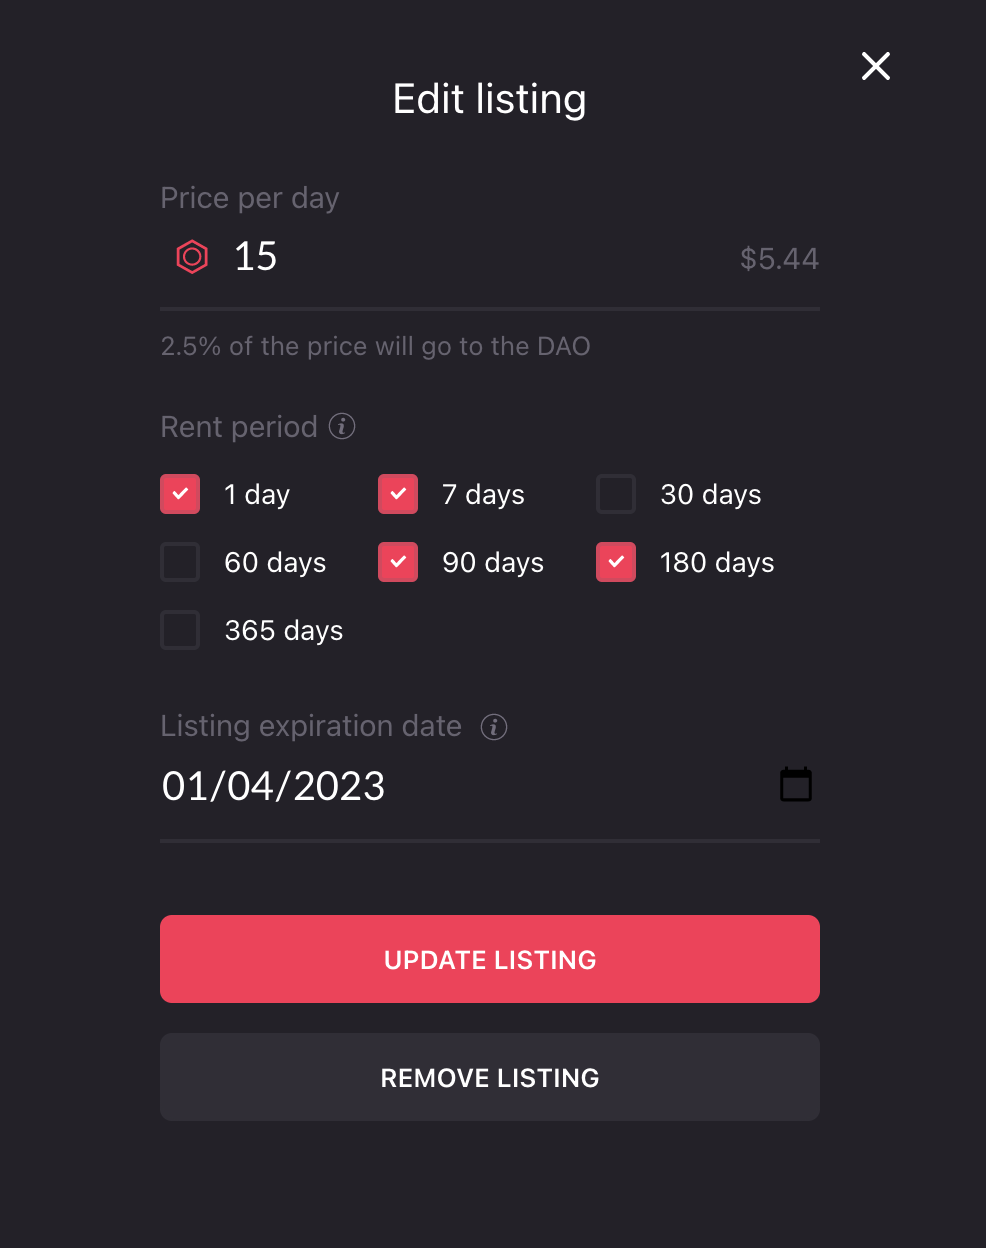The width and height of the screenshot is (986, 1248).
Task: Click the 2.5% DAO fee note
Action: 375,346
